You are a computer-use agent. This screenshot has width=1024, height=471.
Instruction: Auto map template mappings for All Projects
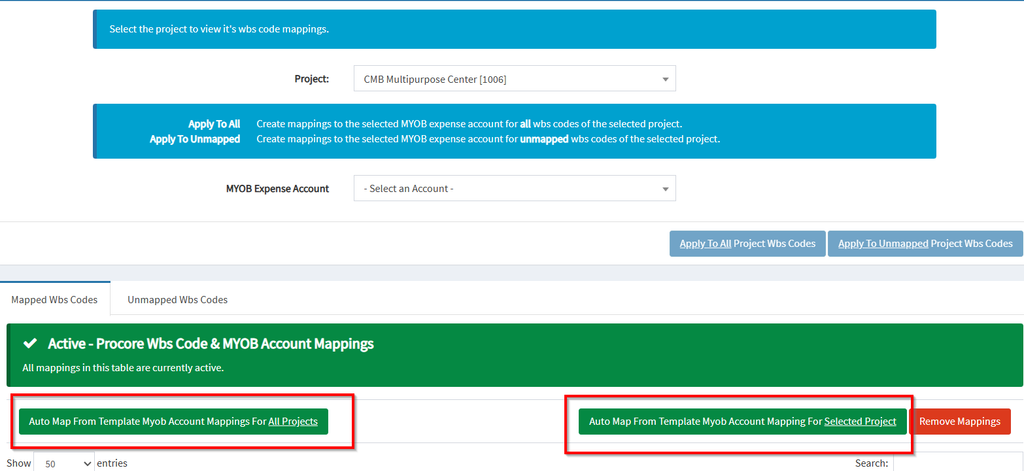click(173, 421)
